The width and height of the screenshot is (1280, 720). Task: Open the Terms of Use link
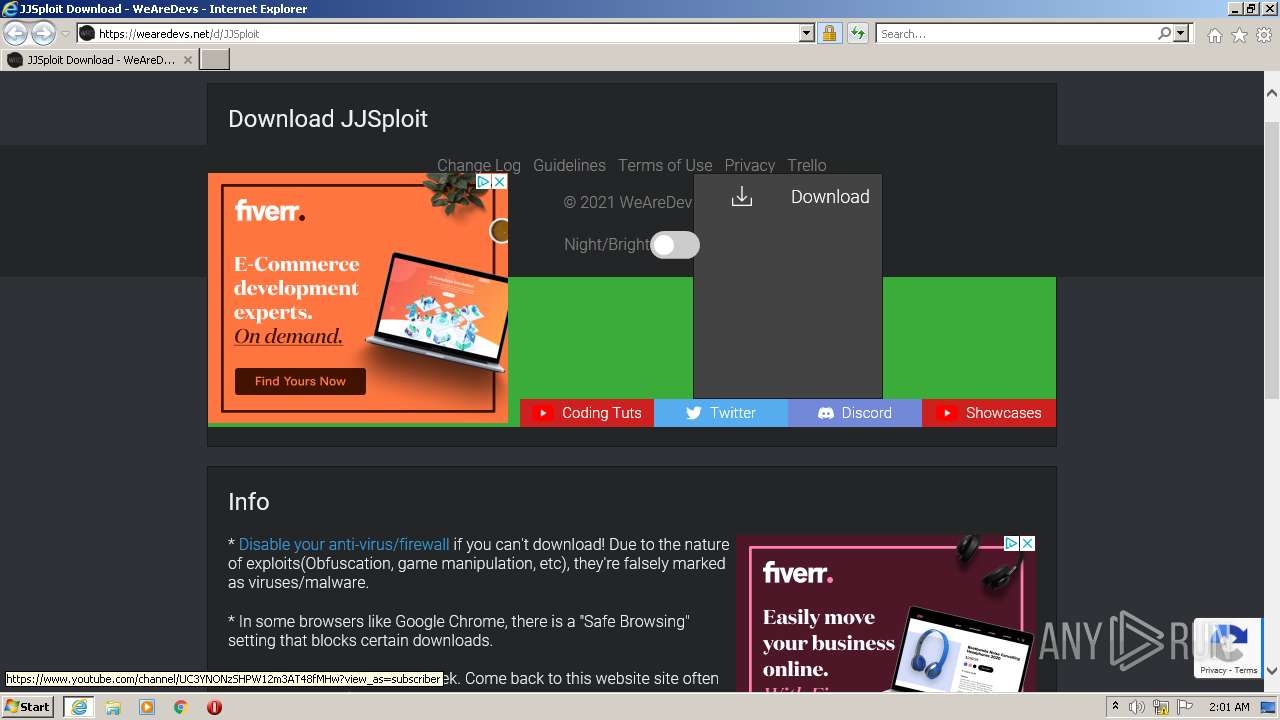[x=665, y=165]
